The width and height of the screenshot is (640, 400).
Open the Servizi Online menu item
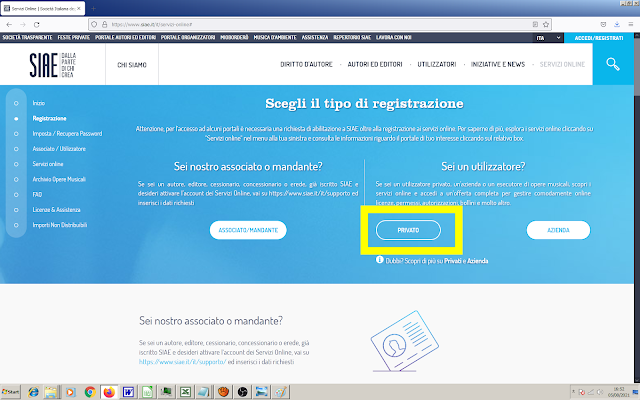point(562,64)
